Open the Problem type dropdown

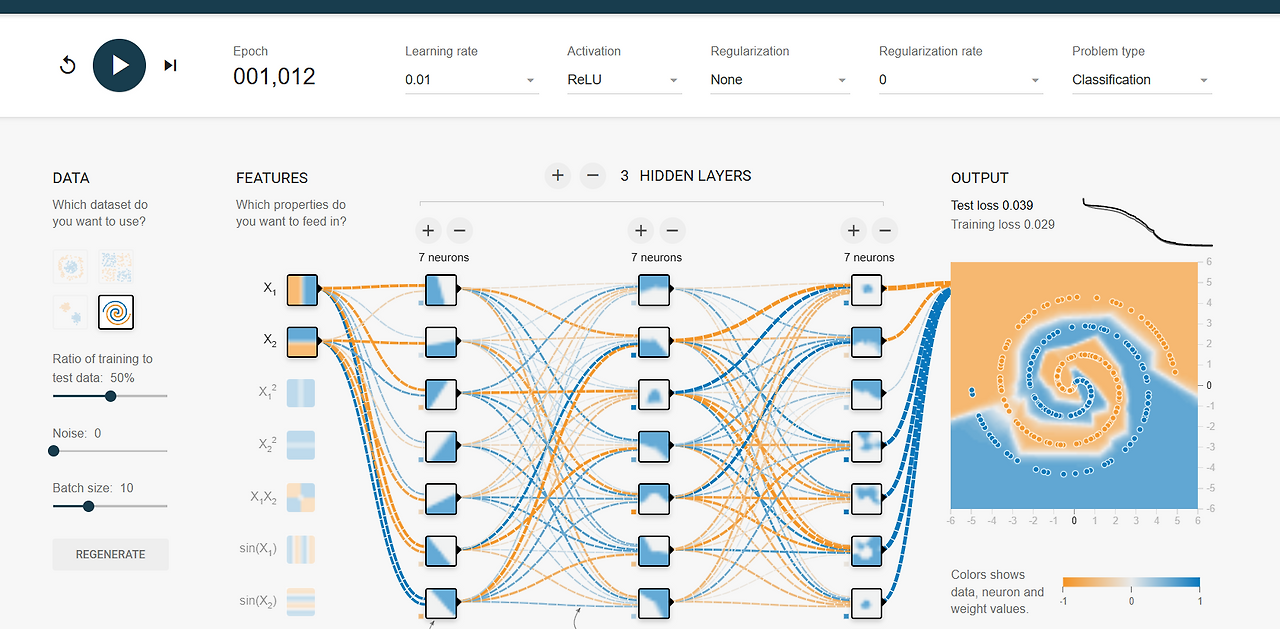(1140, 80)
